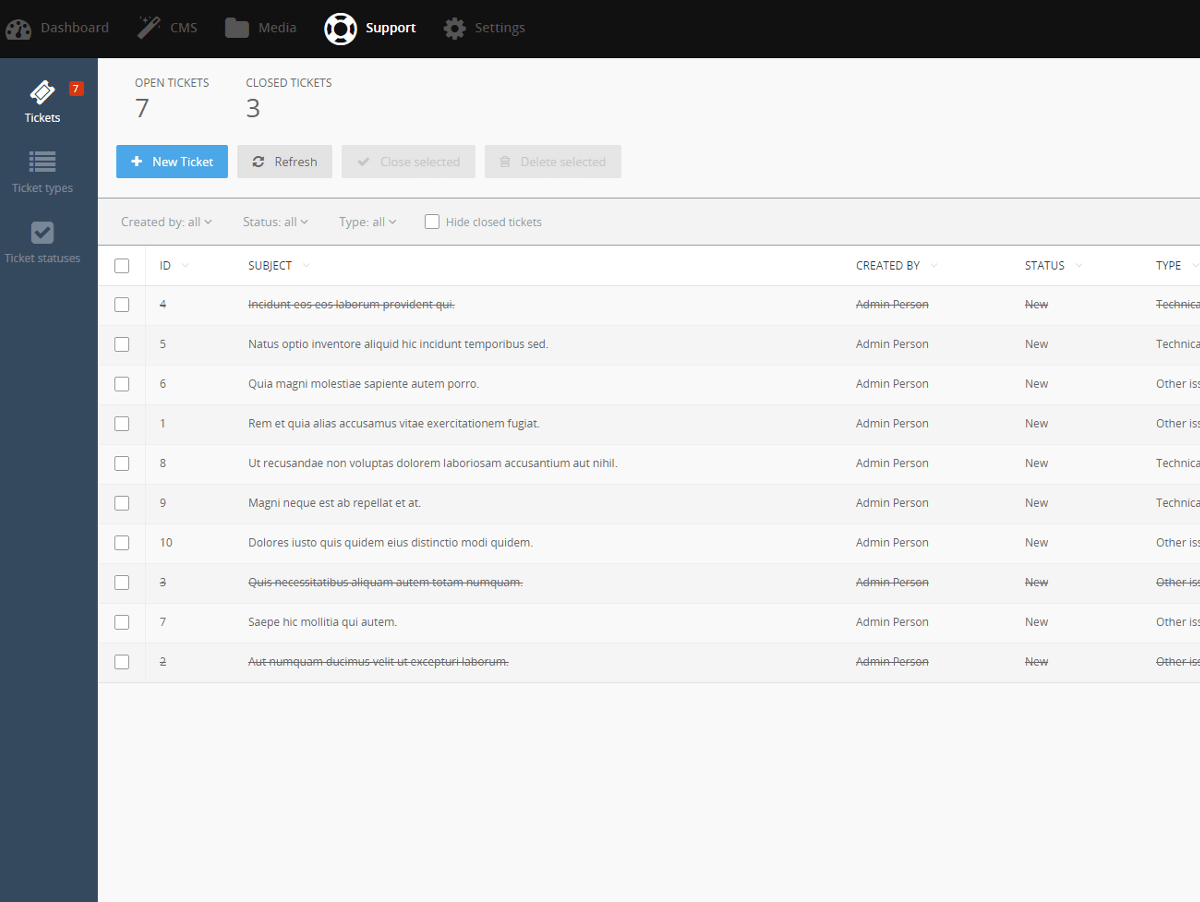
Task: Select checkbox for ticket ID 4
Action: [x=122, y=305]
